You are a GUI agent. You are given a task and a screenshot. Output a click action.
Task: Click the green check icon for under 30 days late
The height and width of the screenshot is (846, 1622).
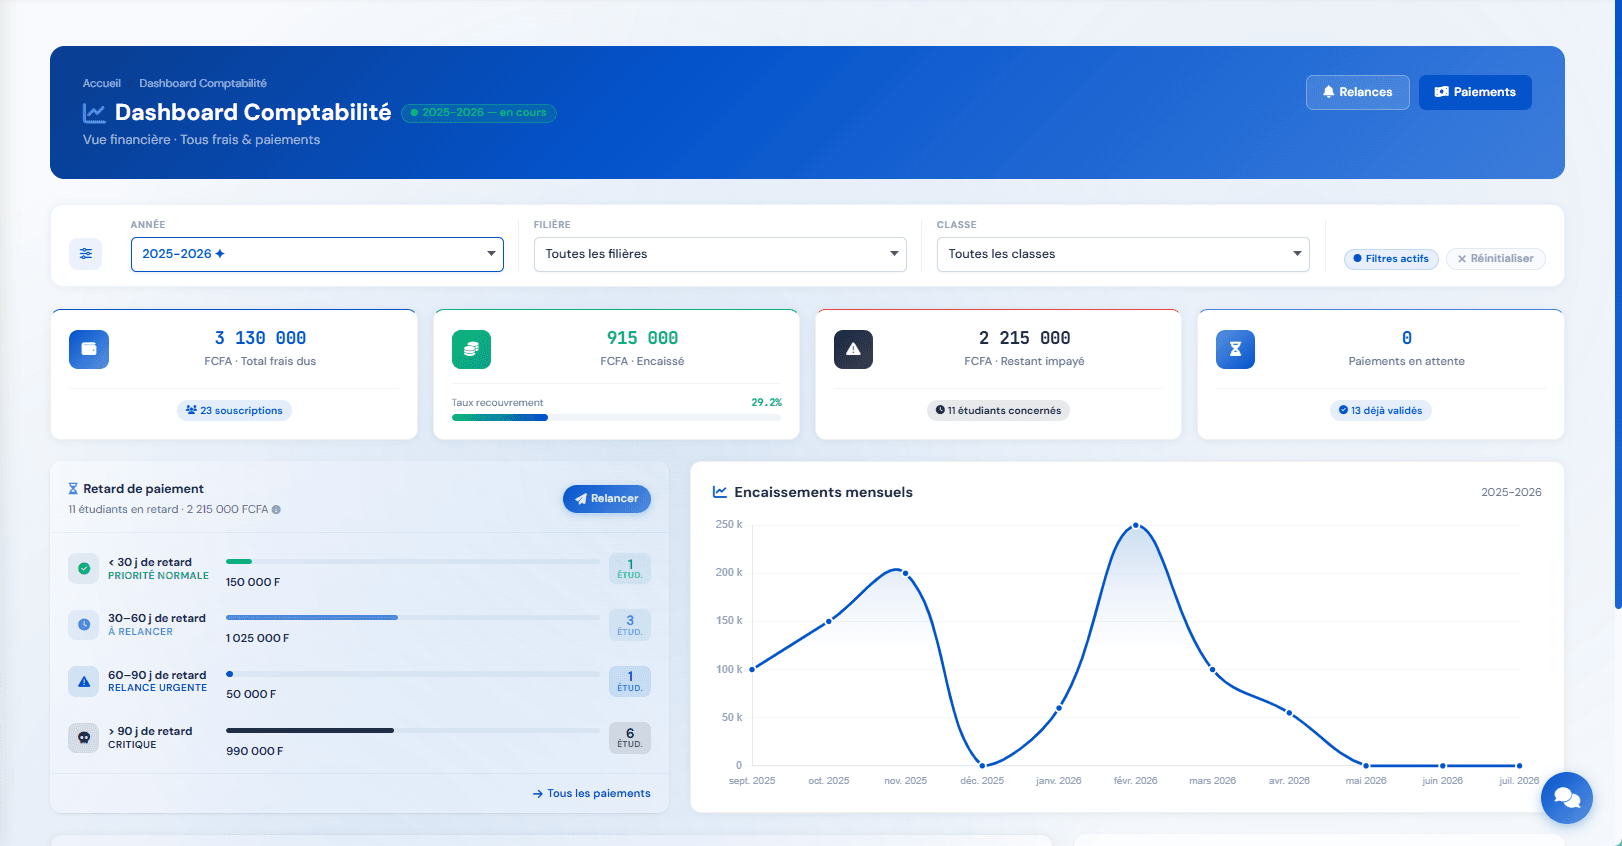(84, 568)
